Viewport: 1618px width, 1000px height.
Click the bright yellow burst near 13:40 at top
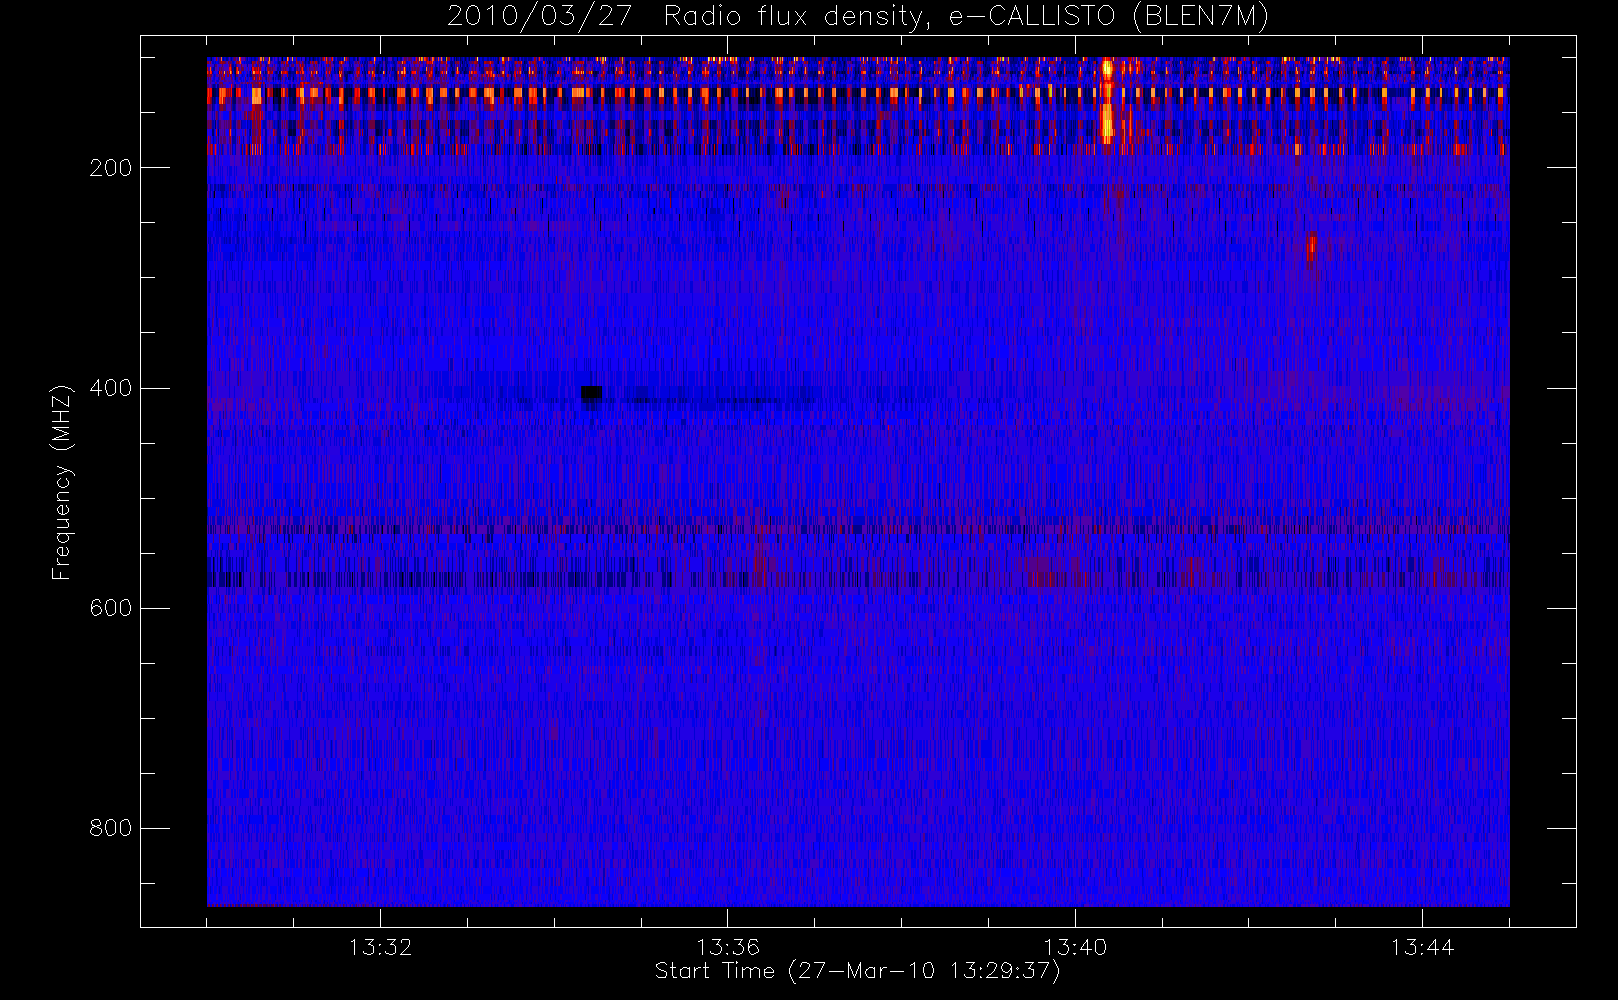1107,100
